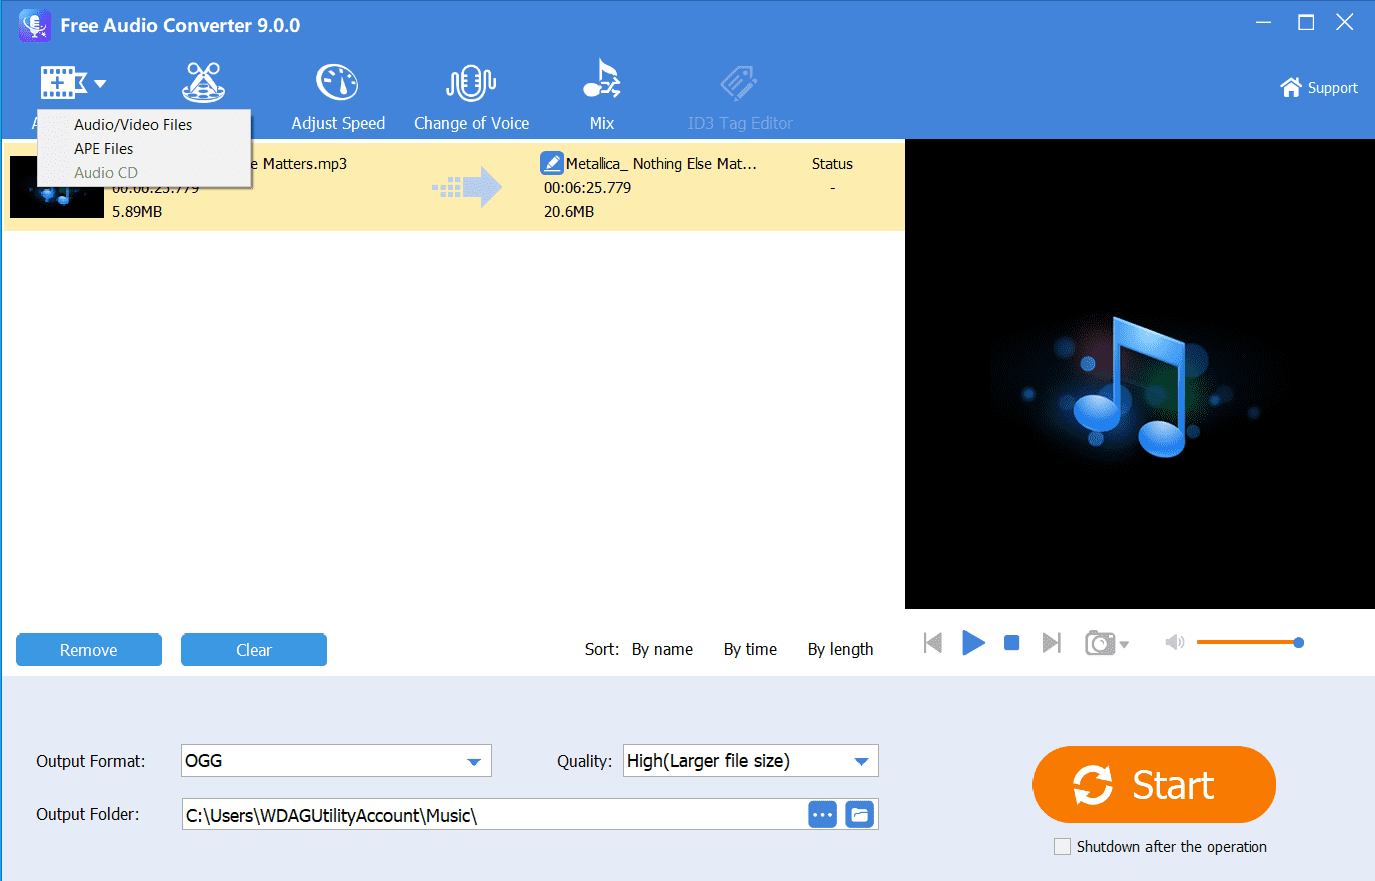Open the Trim scissors tool

203,83
